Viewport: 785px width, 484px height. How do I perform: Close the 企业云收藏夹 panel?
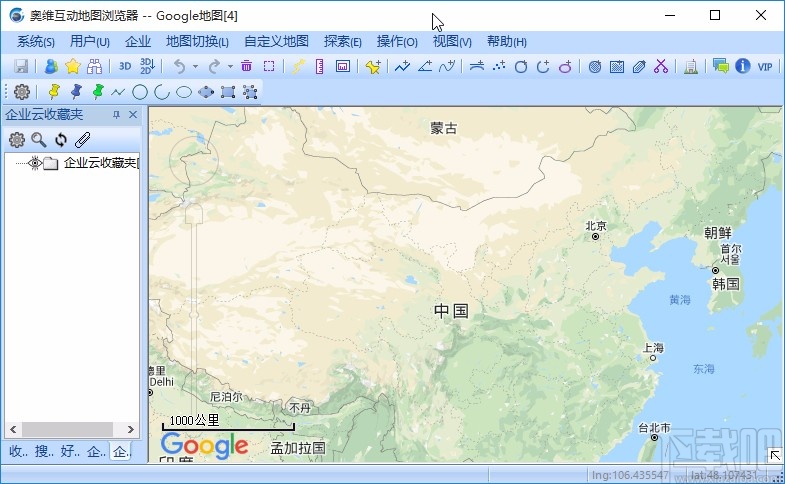click(133, 115)
